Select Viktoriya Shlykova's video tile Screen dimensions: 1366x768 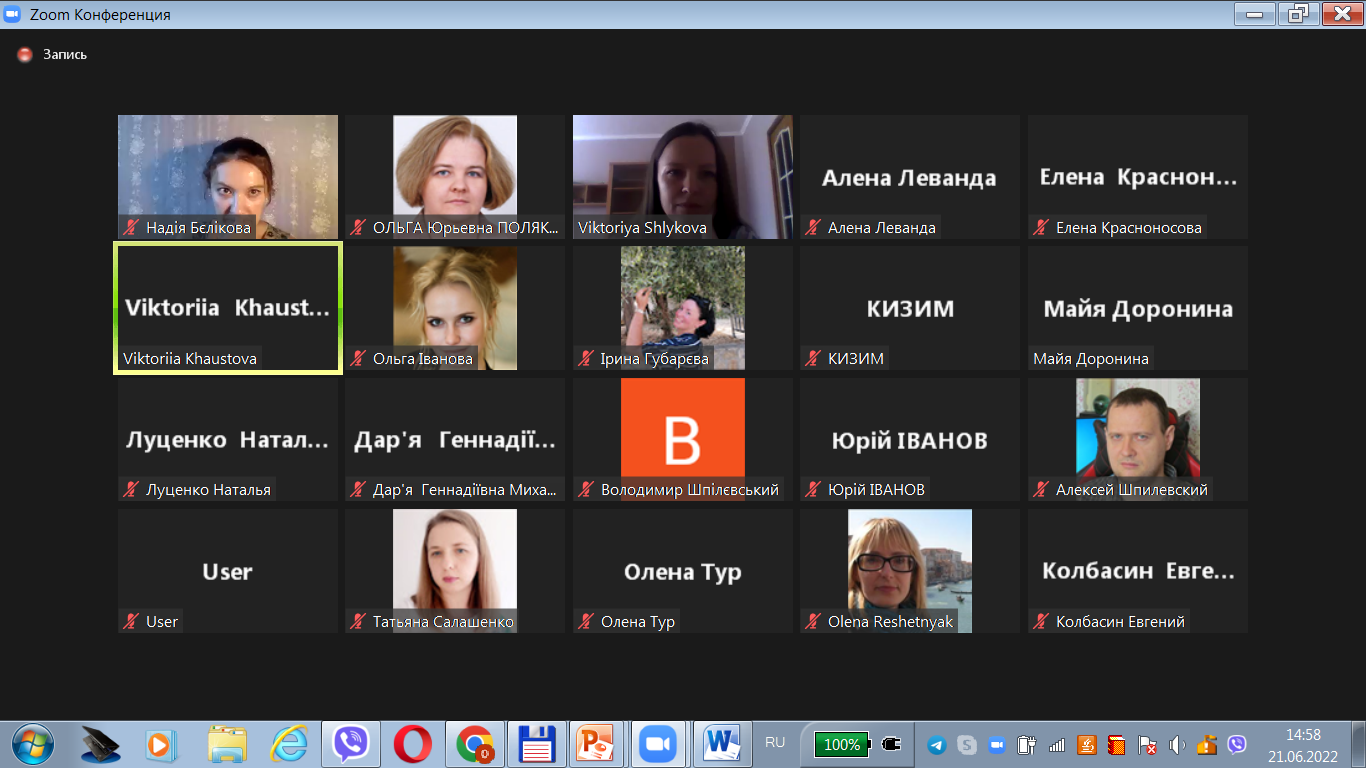pyautogui.click(x=682, y=176)
